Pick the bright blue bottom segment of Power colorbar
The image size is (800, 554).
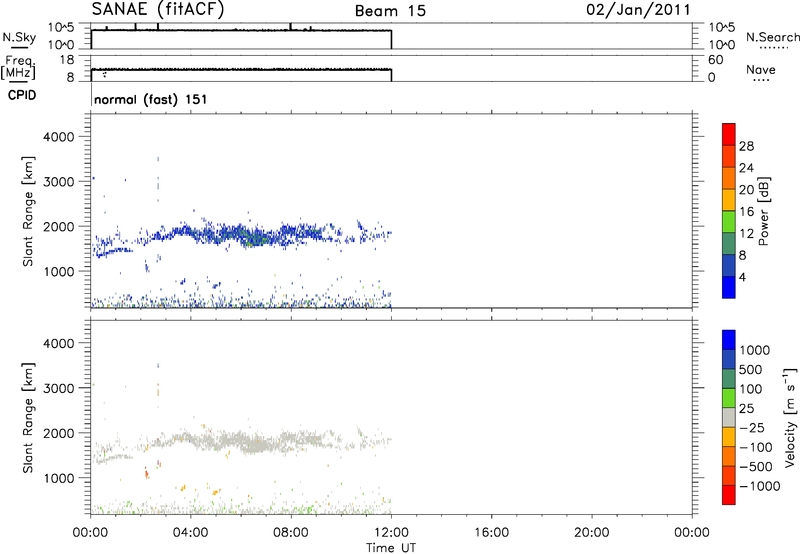[729, 287]
